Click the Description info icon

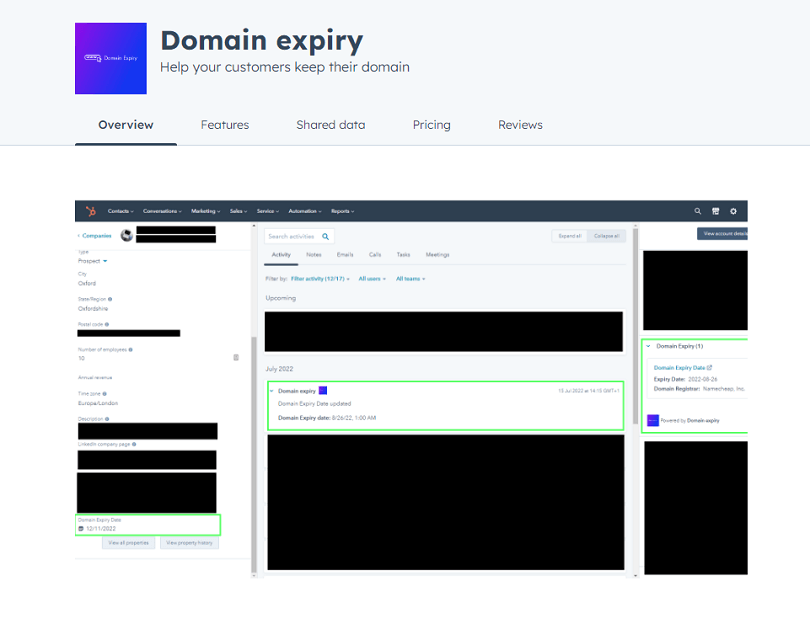coord(107,419)
